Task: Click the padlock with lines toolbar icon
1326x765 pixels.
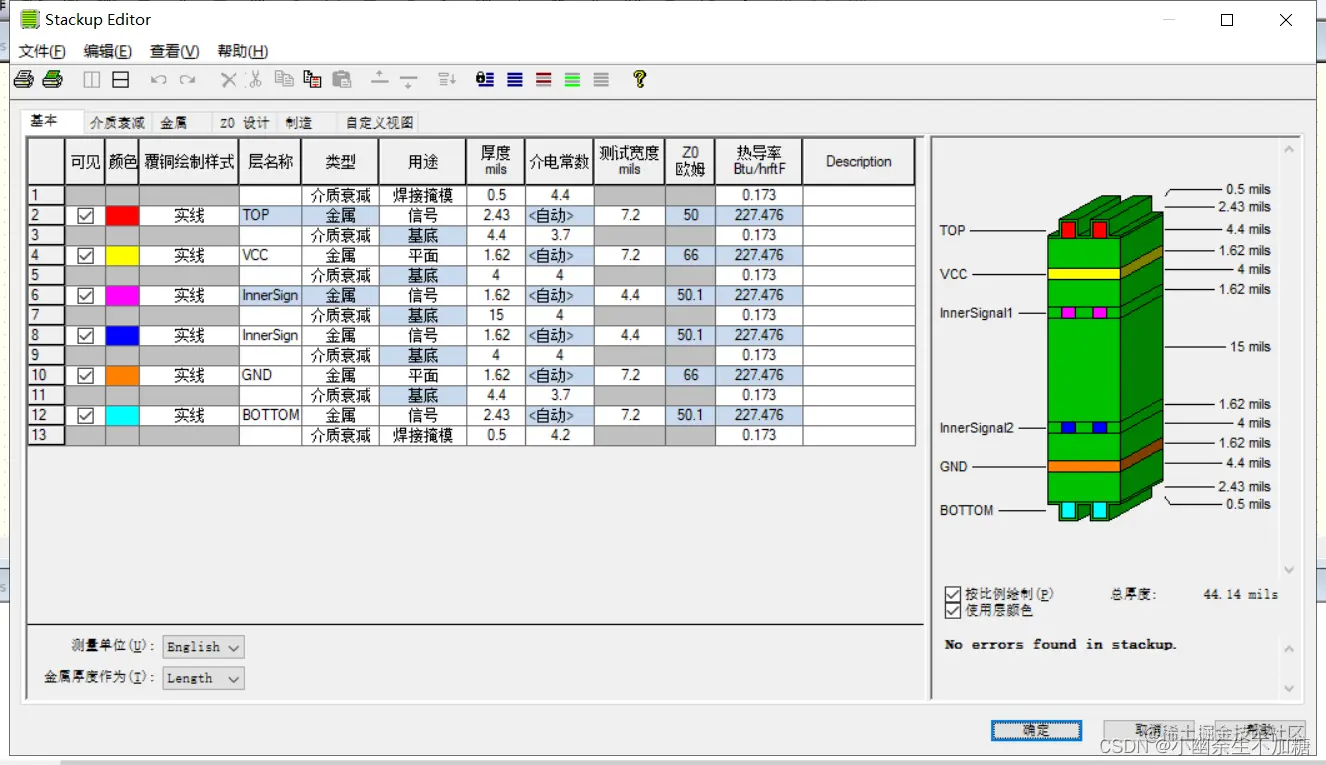Action: coord(485,79)
